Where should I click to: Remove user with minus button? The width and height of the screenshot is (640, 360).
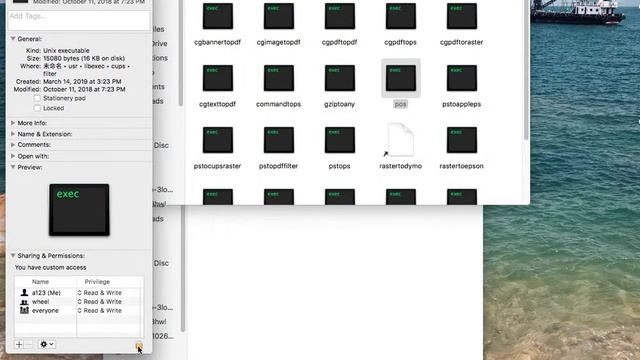[x=29, y=344]
